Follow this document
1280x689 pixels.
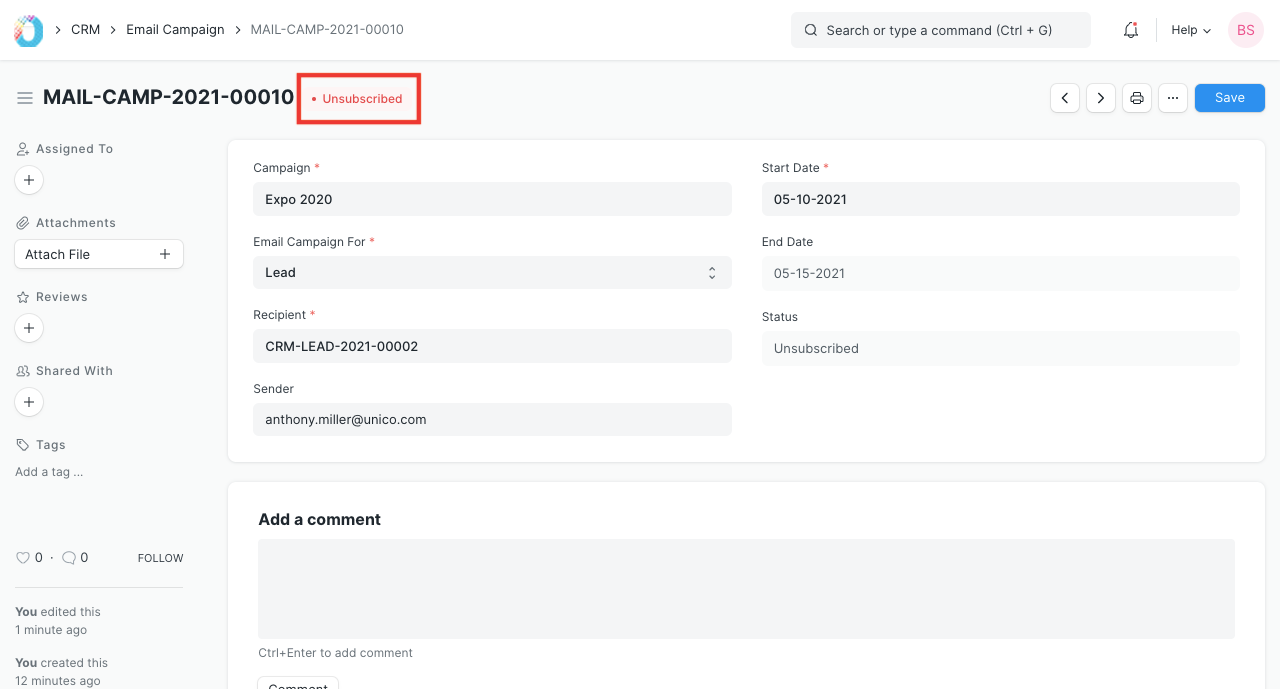(x=160, y=558)
